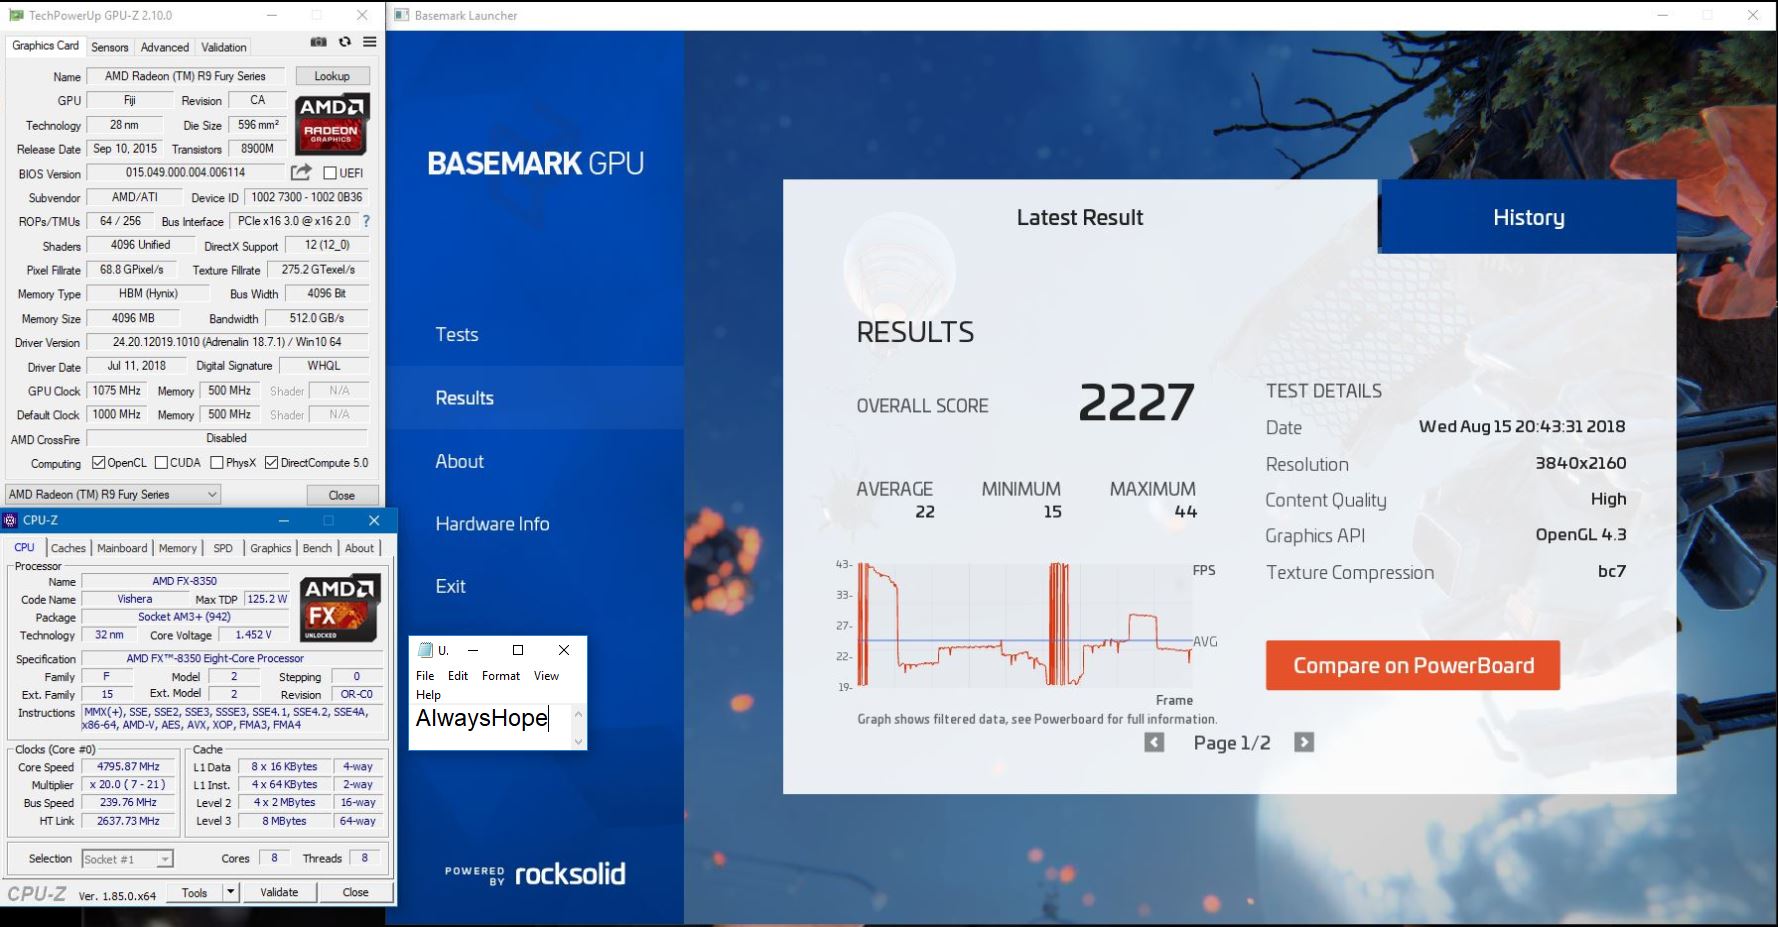The width and height of the screenshot is (1778, 927).
Task: Select GPU-Z Graphics Card tab
Action: point(45,46)
